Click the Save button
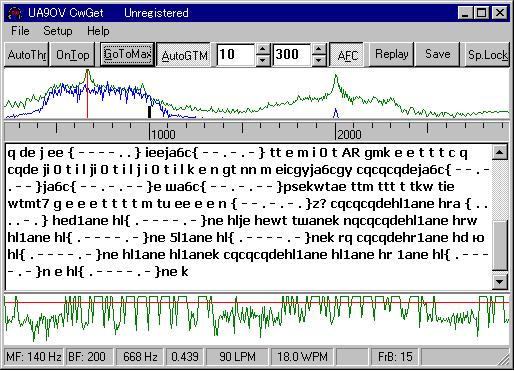Viewport: 514px width, 371px height. (x=437, y=54)
